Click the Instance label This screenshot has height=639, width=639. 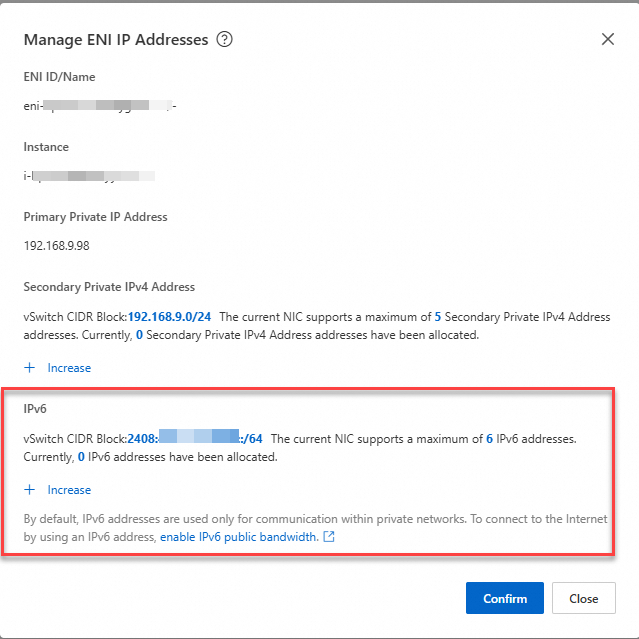click(x=46, y=147)
